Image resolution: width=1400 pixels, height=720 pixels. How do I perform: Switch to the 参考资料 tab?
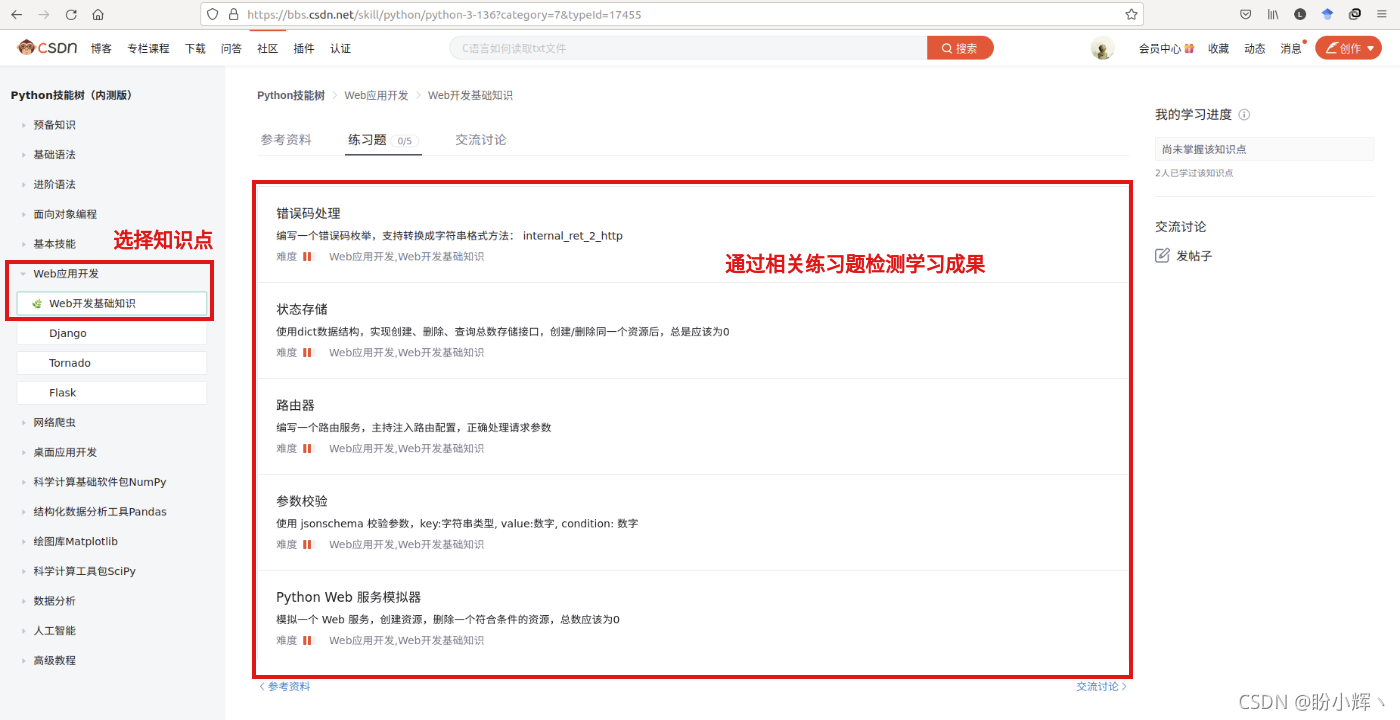coord(286,140)
